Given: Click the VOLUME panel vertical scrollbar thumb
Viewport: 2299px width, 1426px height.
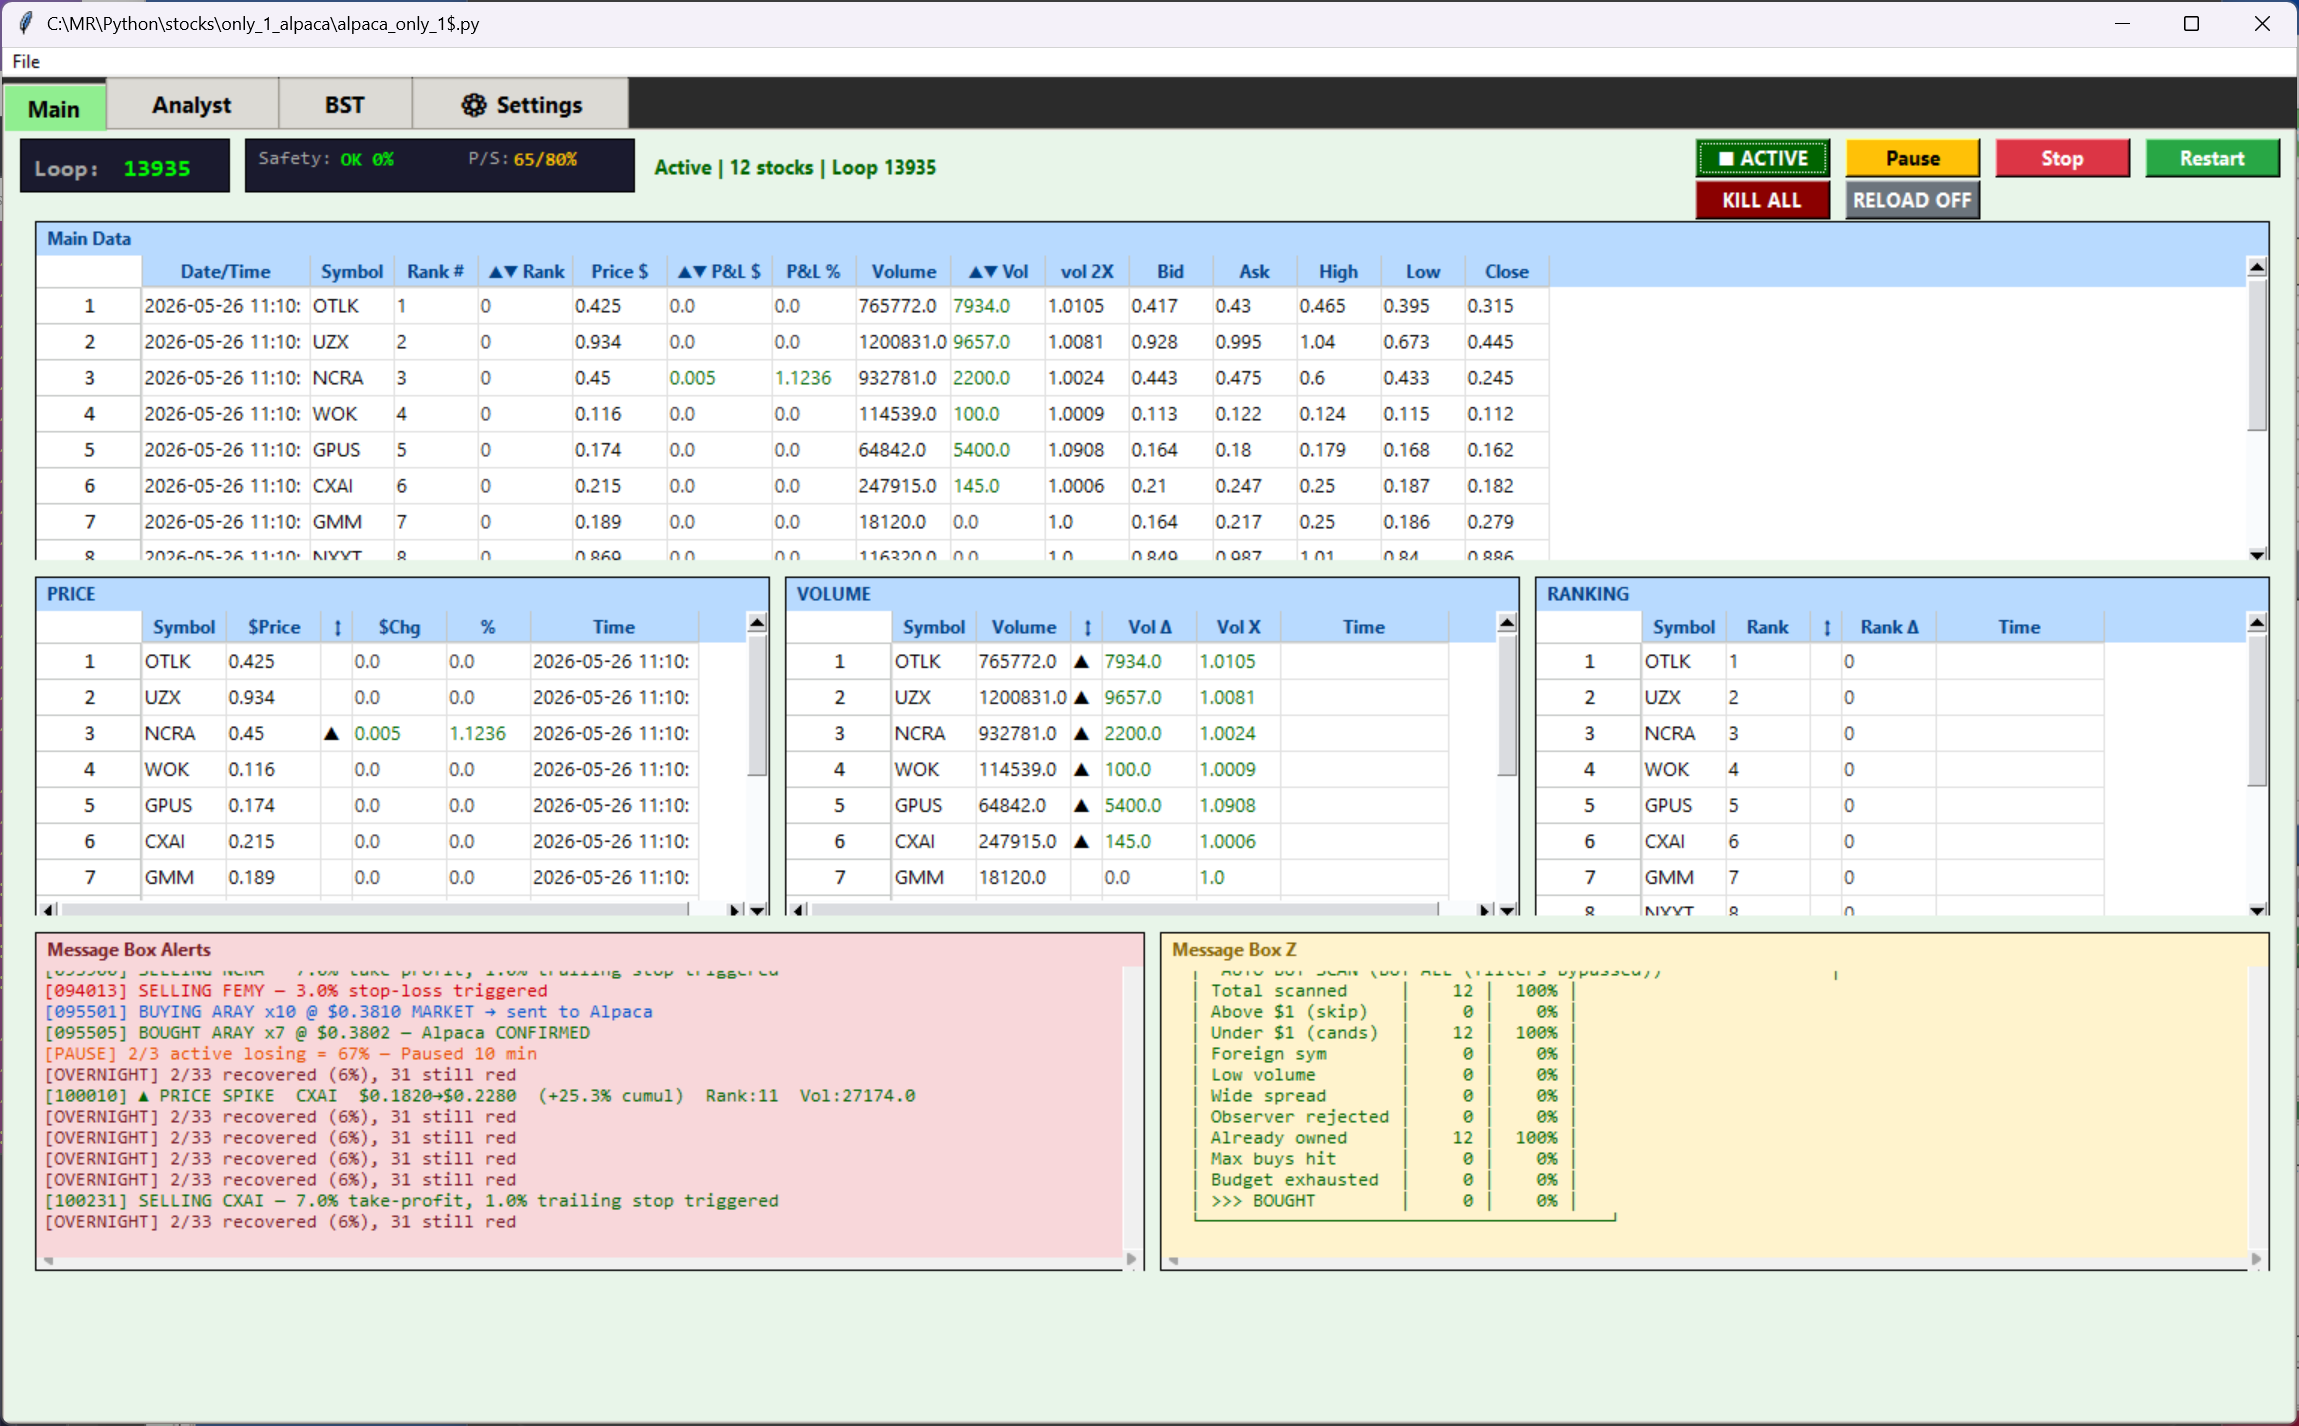Looking at the screenshot, I should click(x=1507, y=705).
